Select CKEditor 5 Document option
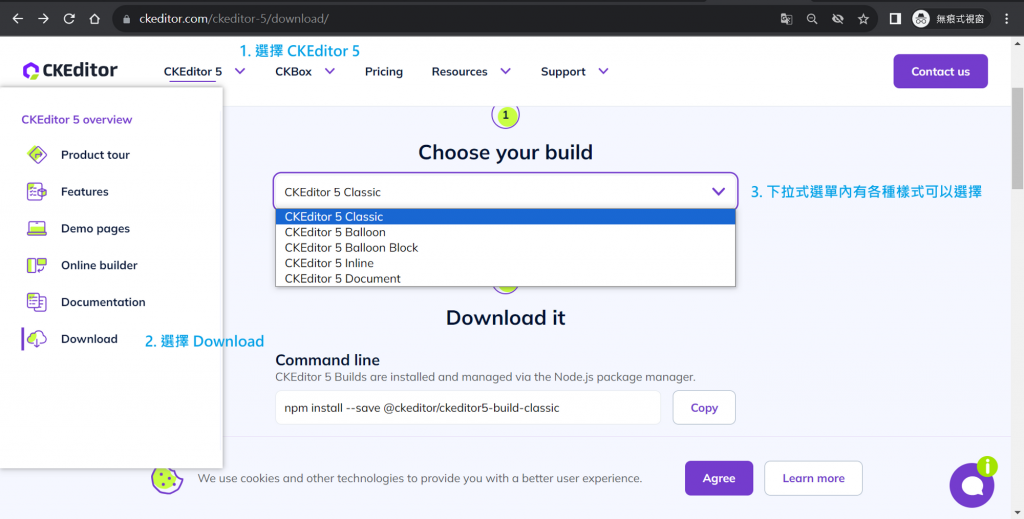Image resolution: width=1024 pixels, height=519 pixels. (x=505, y=279)
